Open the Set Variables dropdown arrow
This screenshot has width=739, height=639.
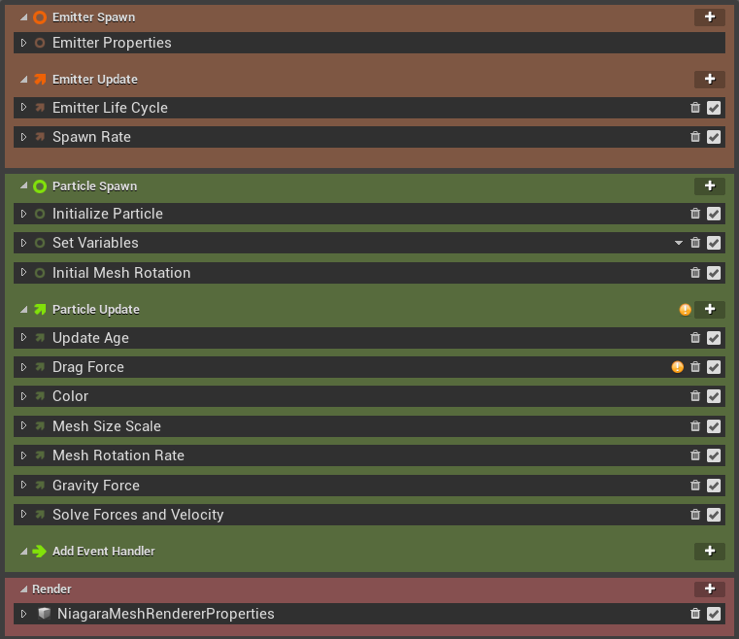click(x=679, y=243)
